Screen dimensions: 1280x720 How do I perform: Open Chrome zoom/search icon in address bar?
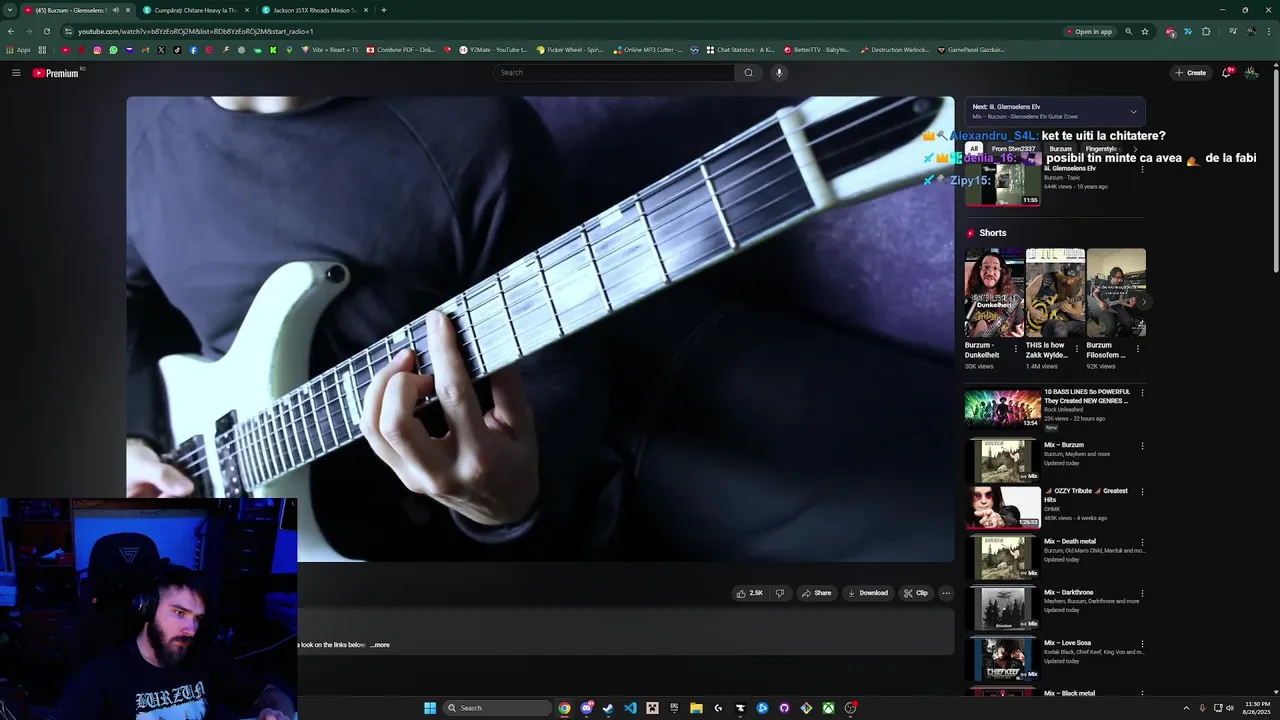pyautogui.click(x=1128, y=31)
